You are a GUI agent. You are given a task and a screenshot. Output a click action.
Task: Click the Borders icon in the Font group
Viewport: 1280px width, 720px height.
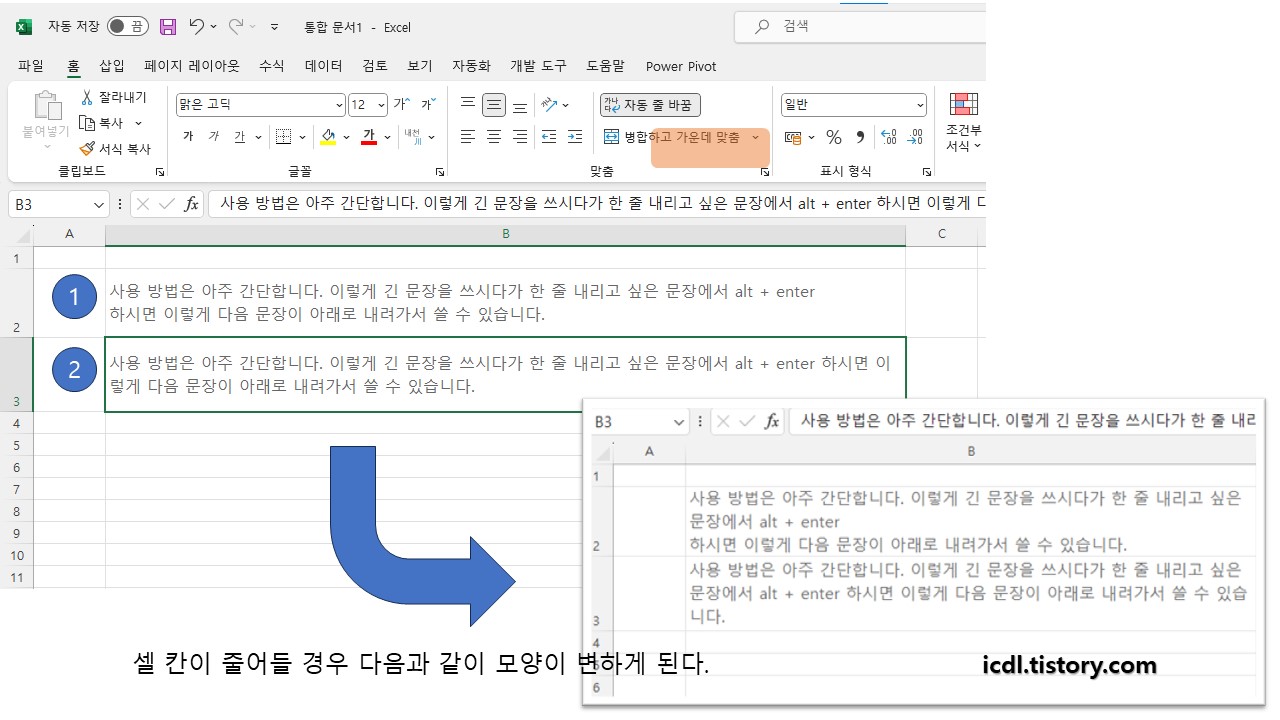pyautogui.click(x=283, y=136)
